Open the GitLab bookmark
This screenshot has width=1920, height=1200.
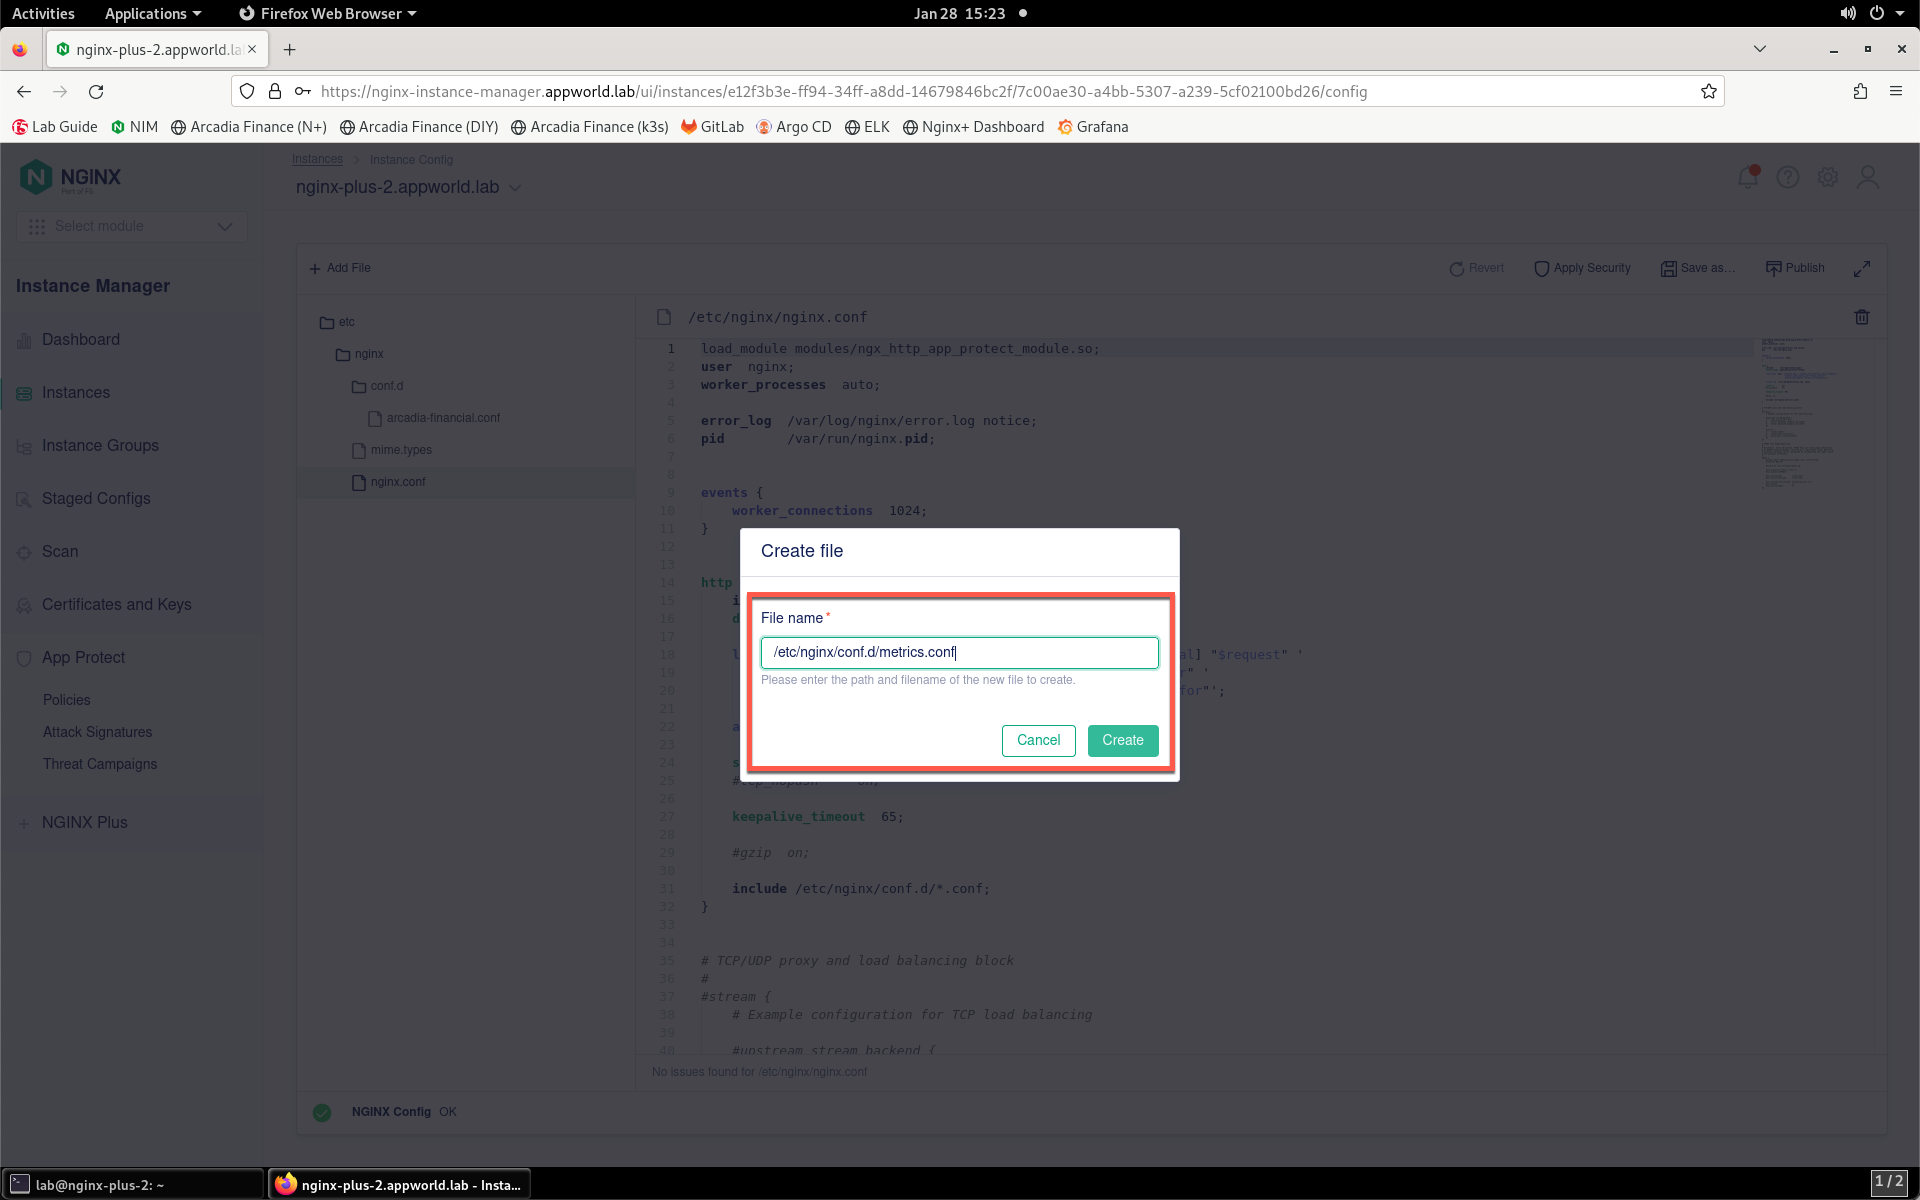click(712, 127)
